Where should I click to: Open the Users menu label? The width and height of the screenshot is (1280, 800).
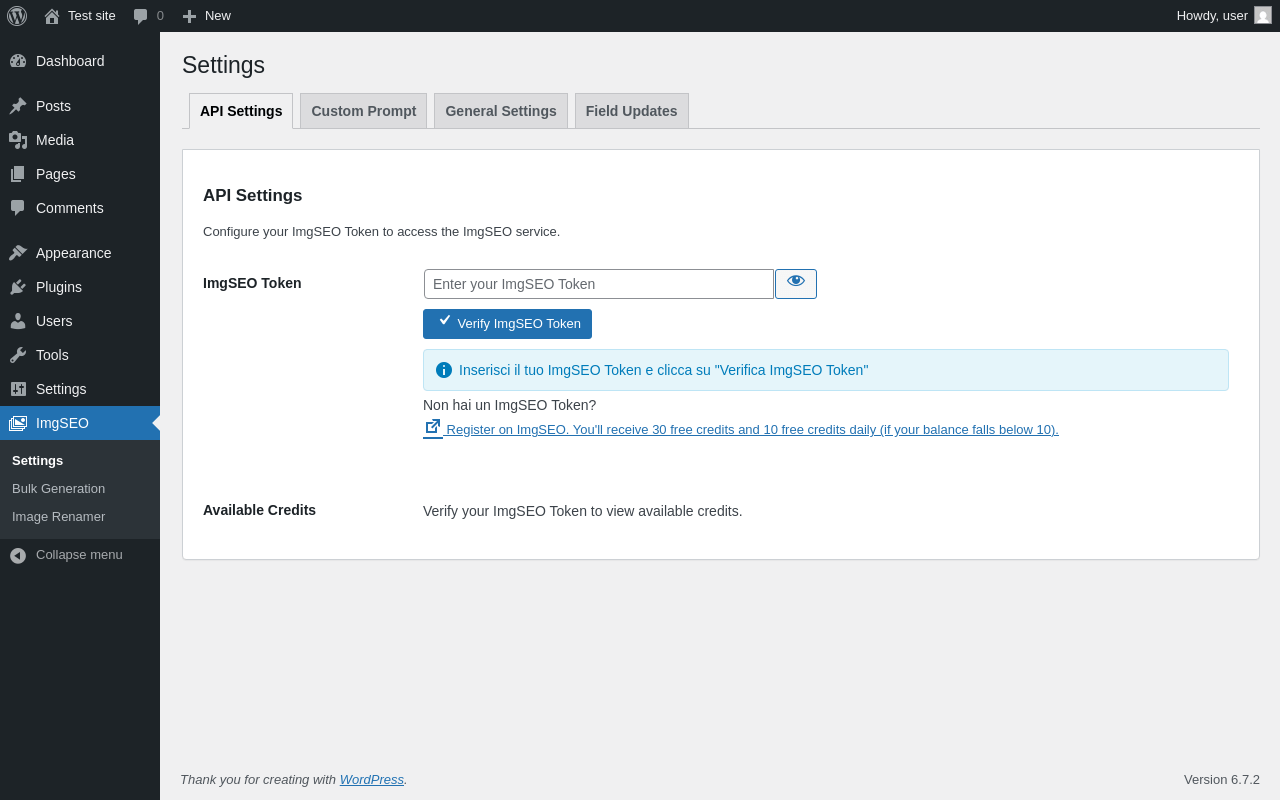click(54, 321)
